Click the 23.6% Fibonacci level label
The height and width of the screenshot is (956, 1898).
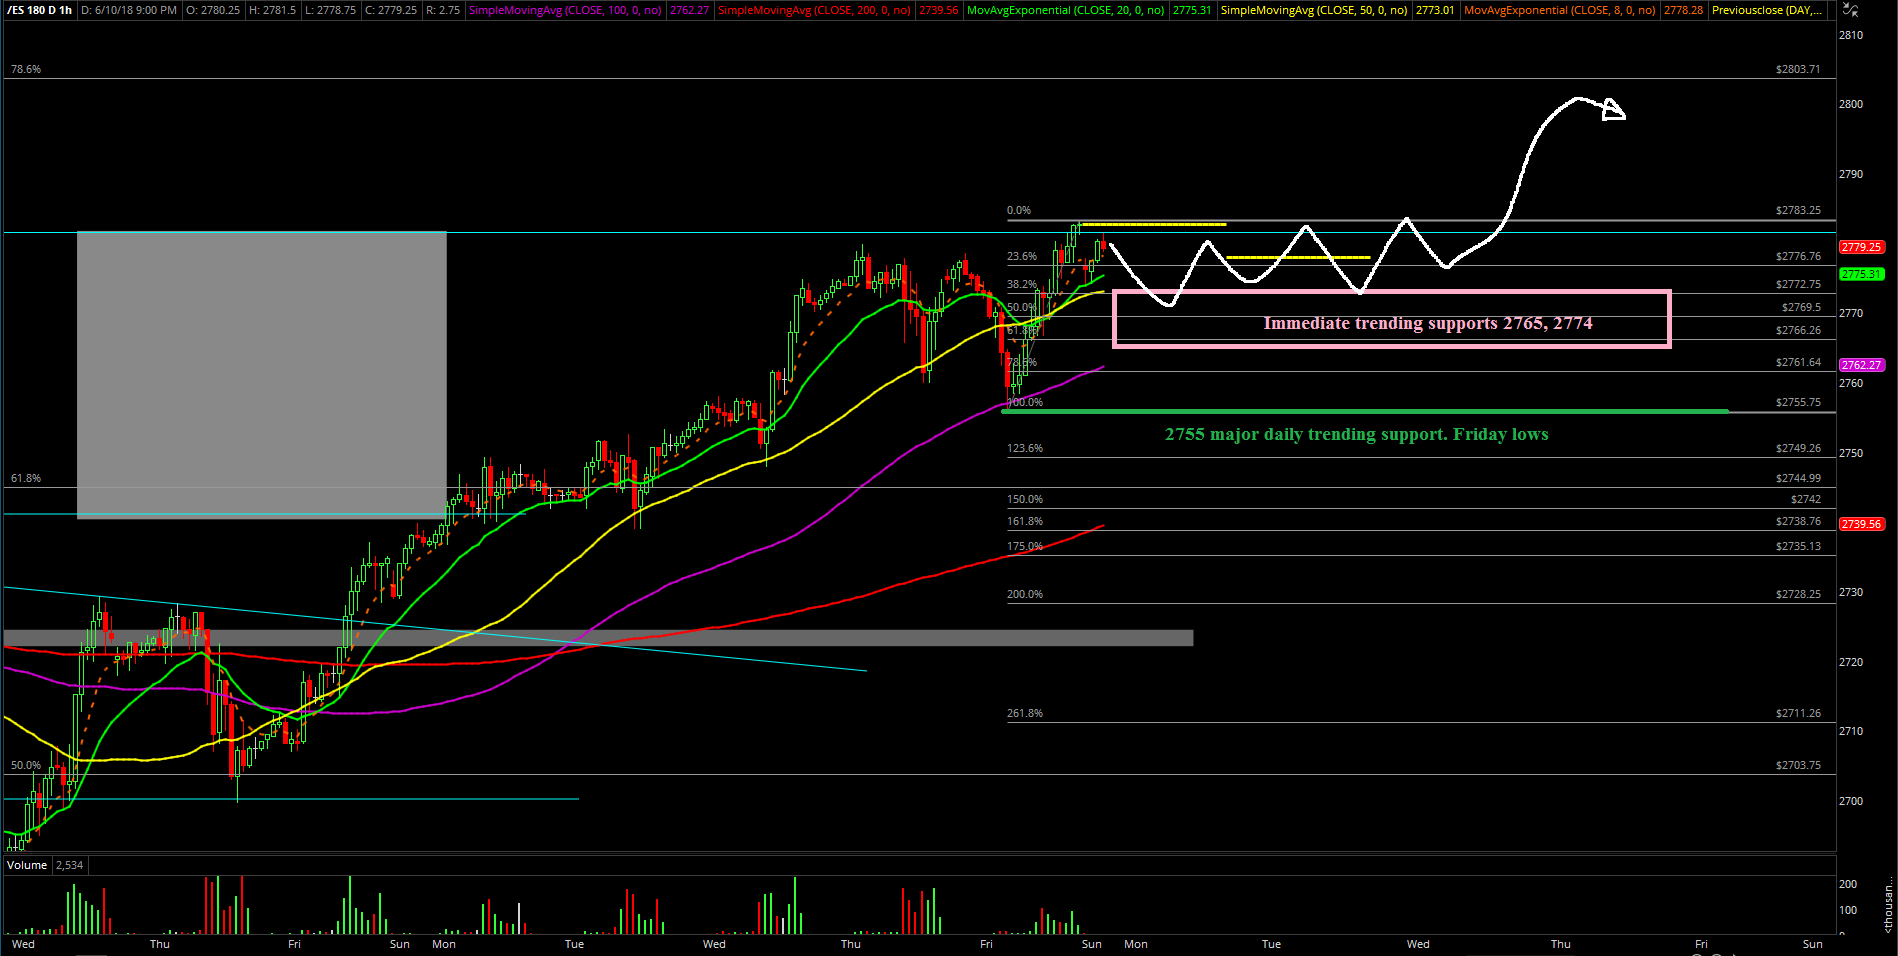(x=1022, y=256)
